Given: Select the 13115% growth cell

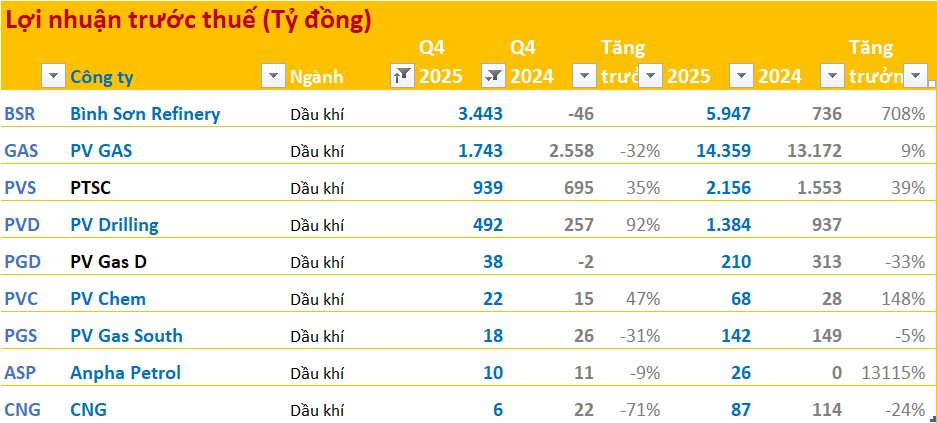Looking at the screenshot, I should pyautogui.click(x=893, y=373).
